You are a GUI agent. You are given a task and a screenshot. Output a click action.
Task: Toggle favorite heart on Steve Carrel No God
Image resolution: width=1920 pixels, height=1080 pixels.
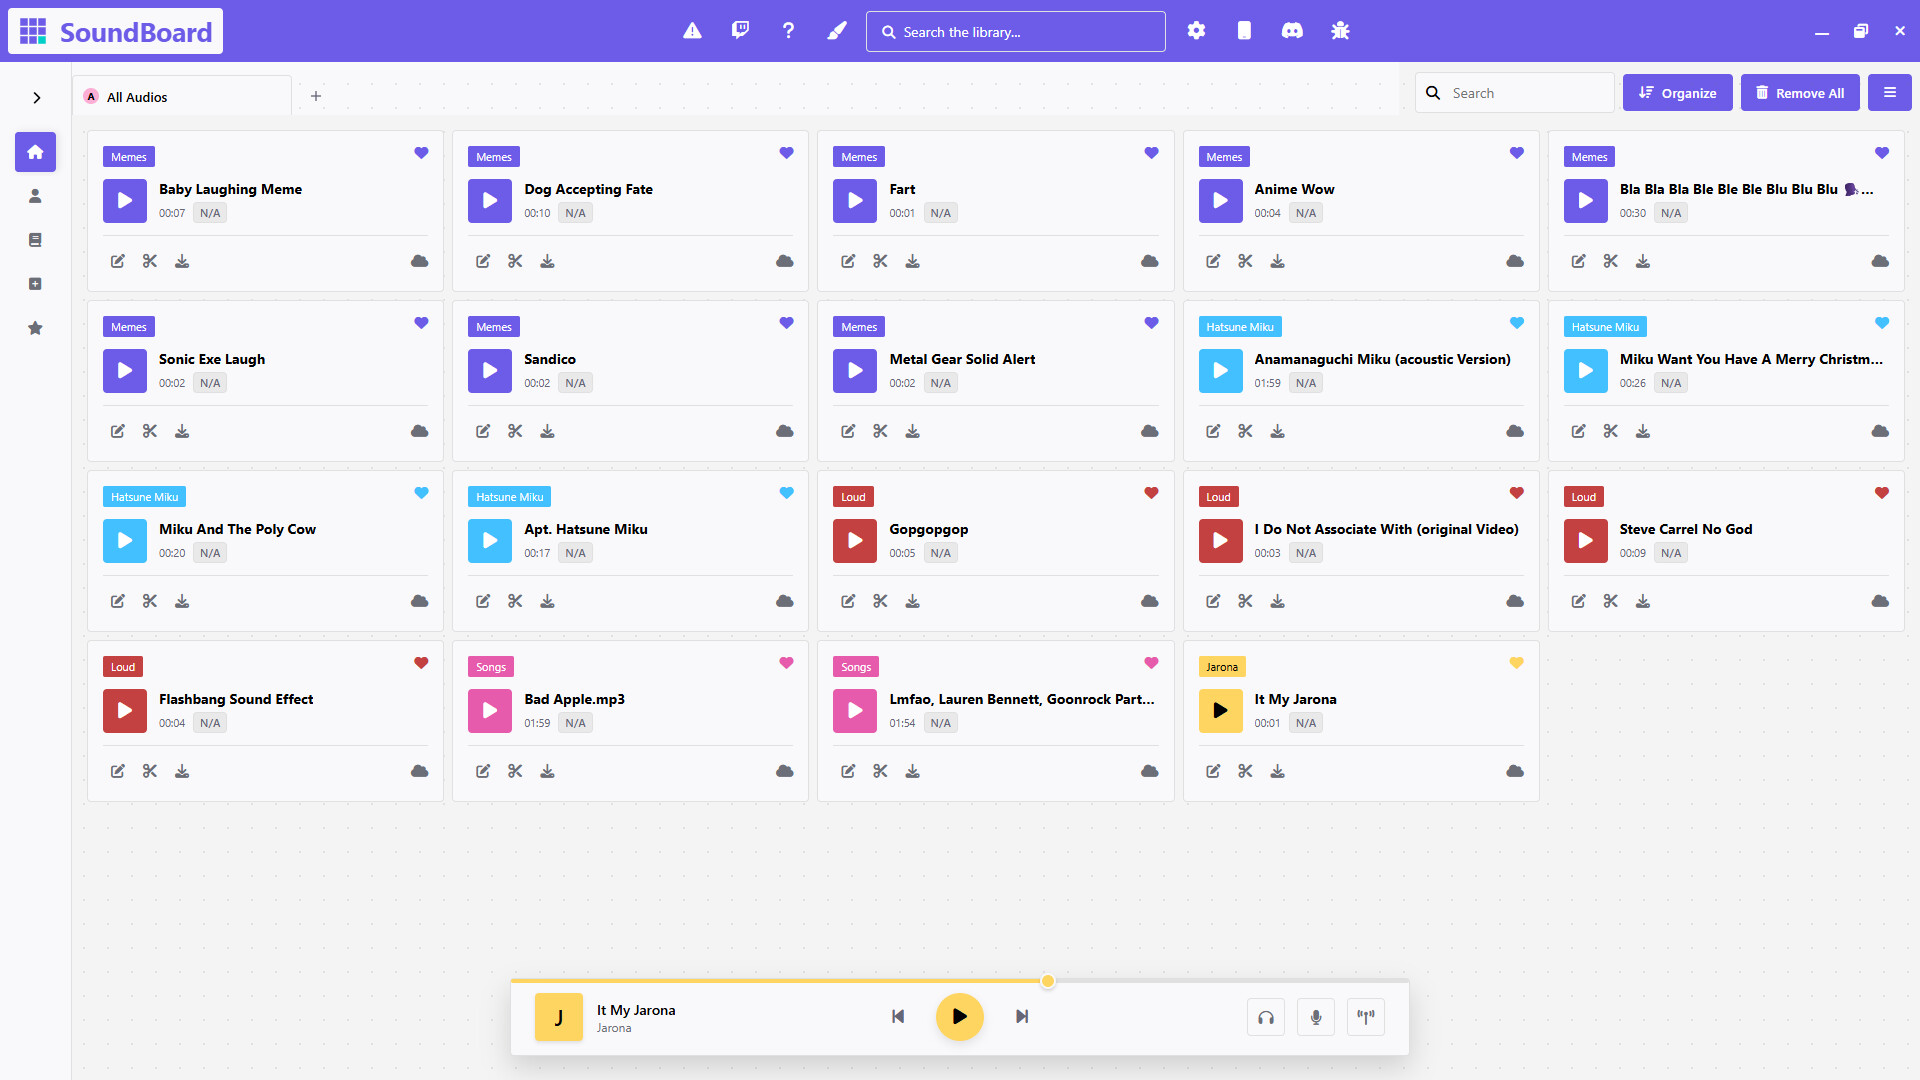coord(1881,493)
